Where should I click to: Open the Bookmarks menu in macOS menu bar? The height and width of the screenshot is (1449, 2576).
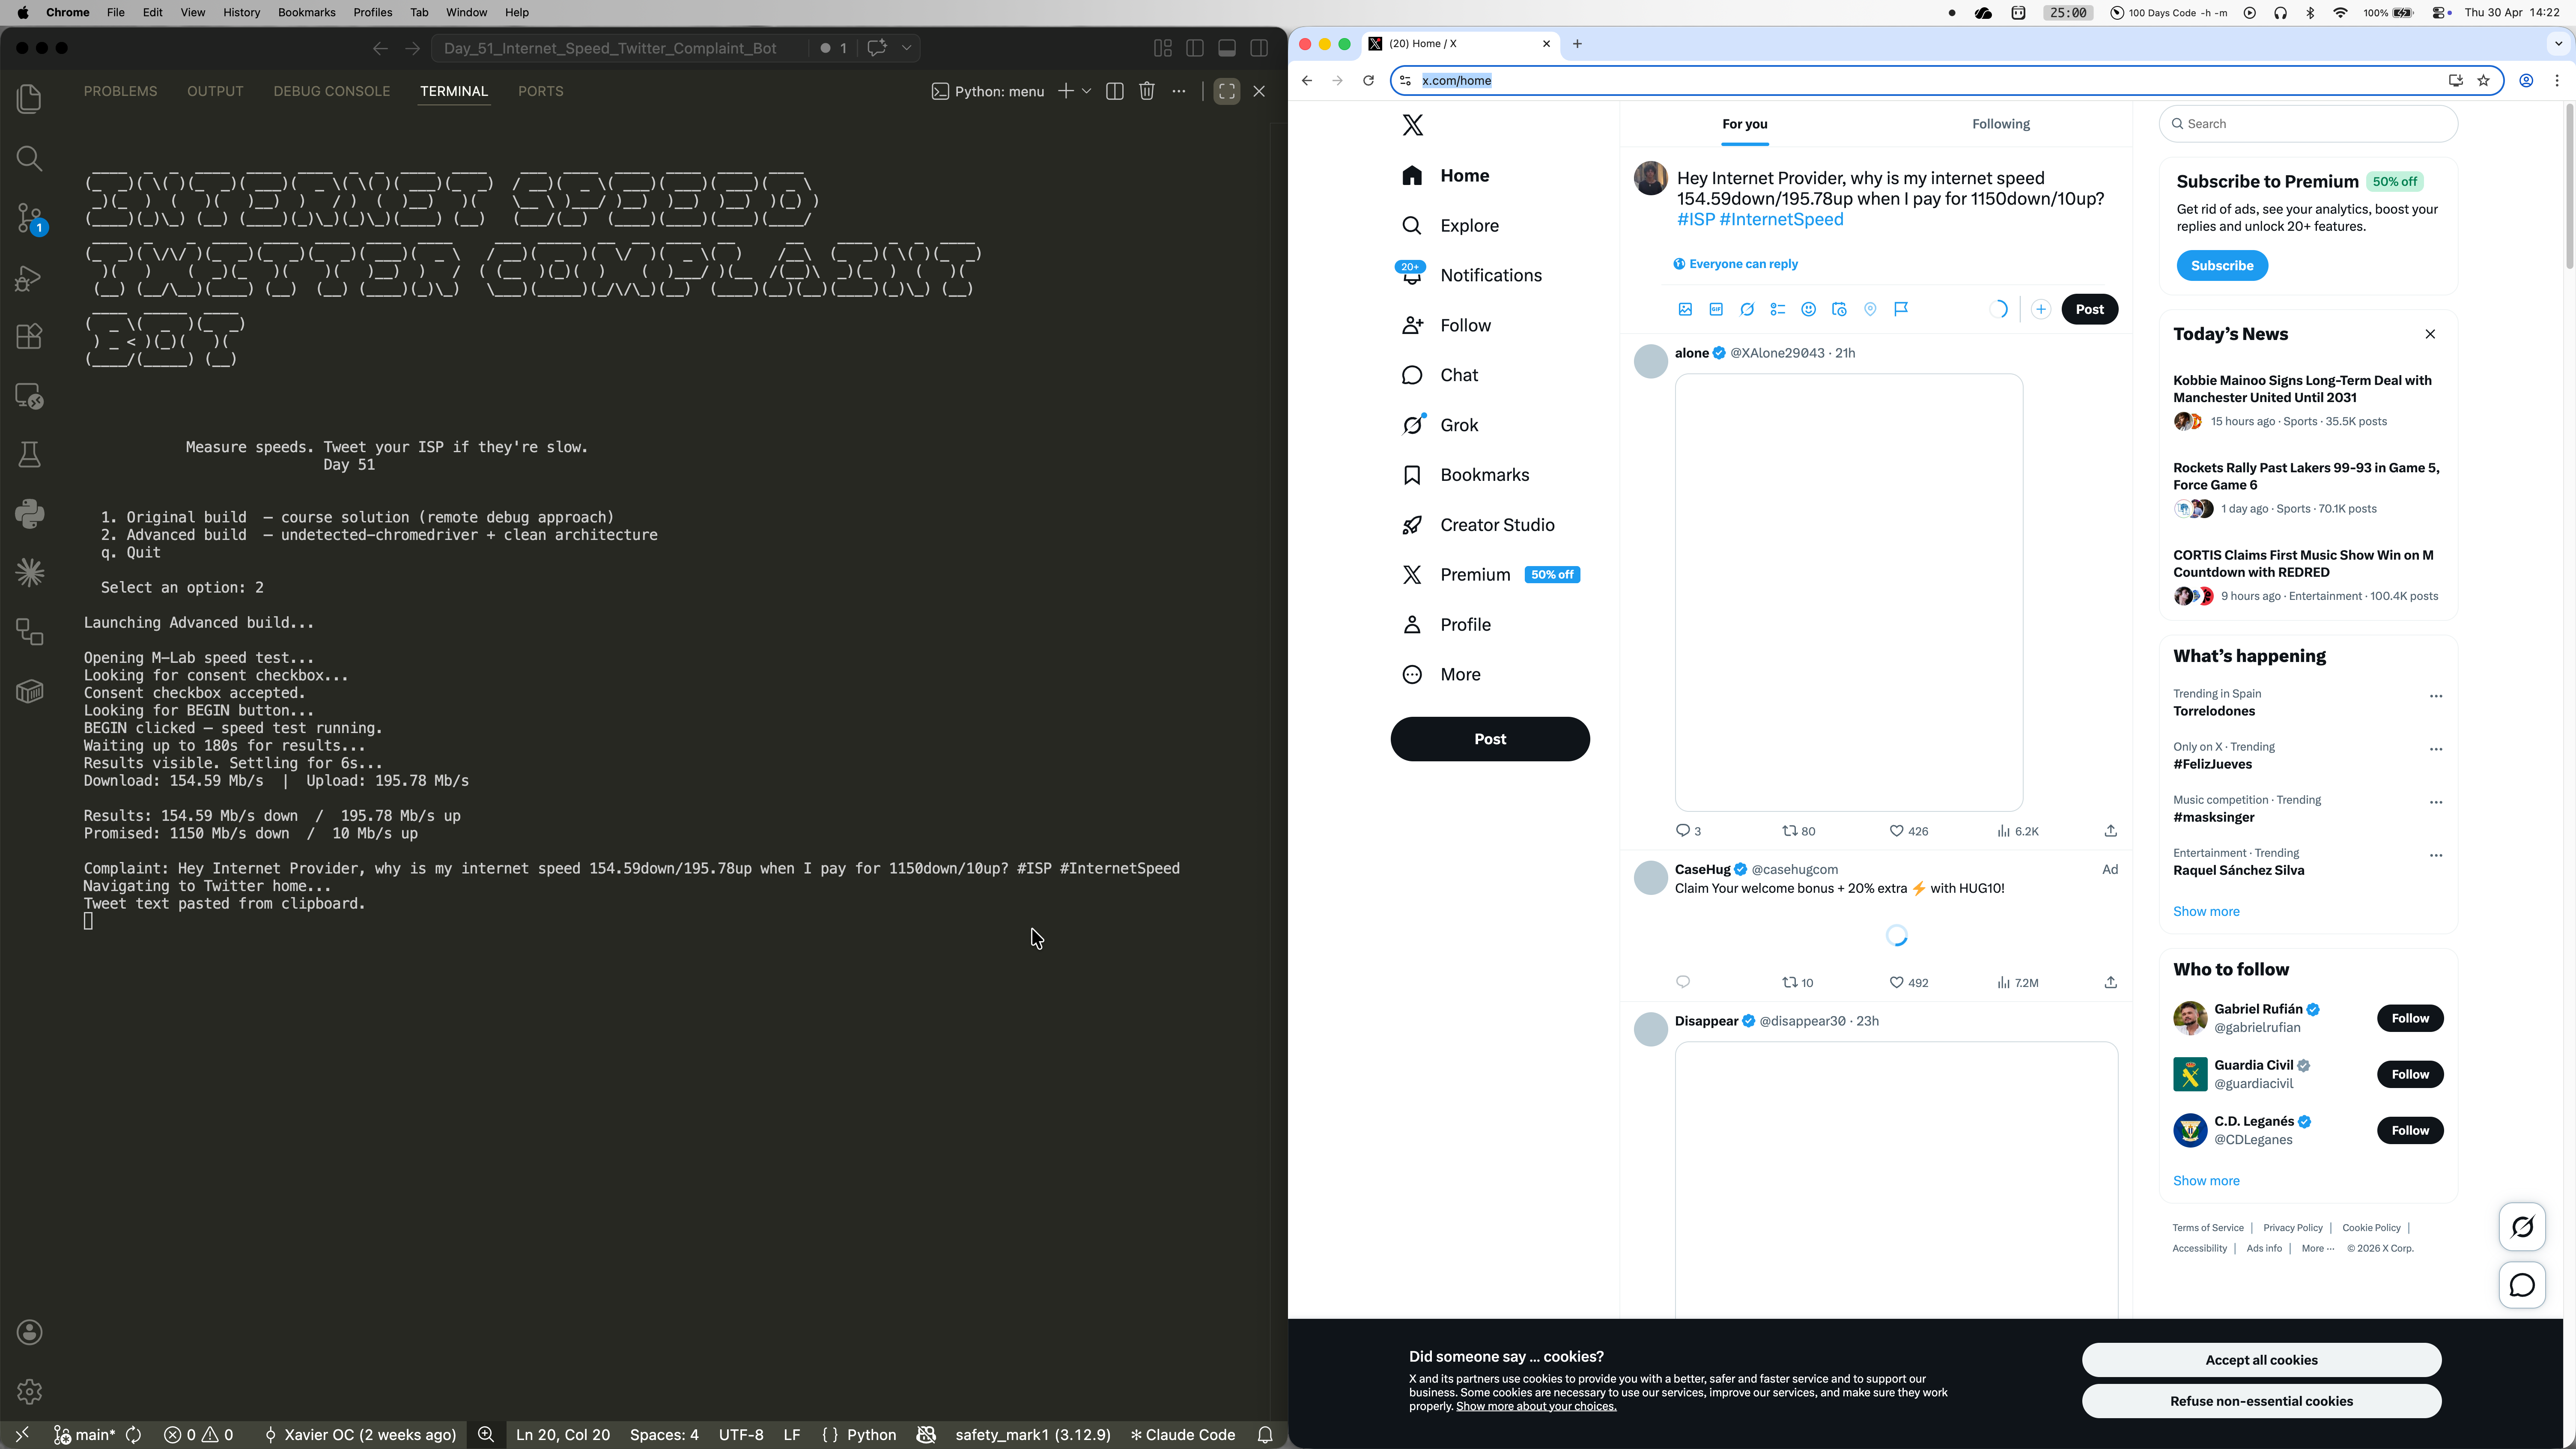click(x=306, y=13)
